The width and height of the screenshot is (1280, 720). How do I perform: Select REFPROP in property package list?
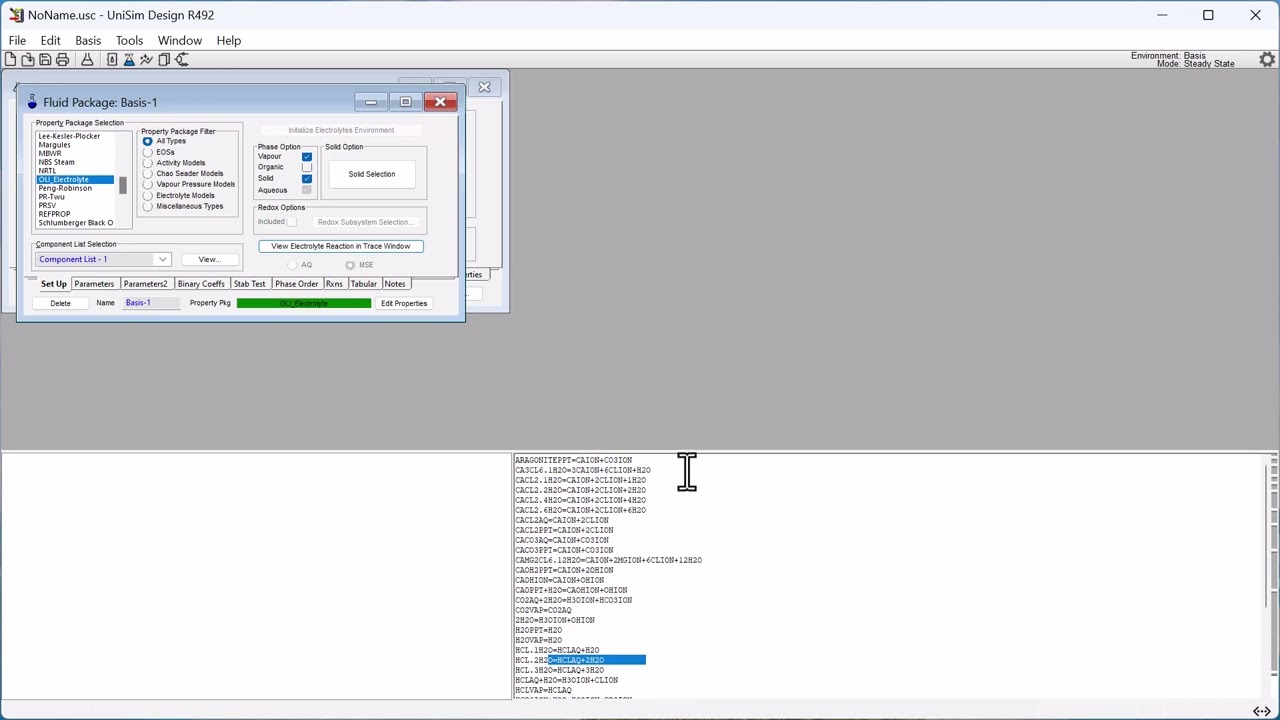point(54,214)
